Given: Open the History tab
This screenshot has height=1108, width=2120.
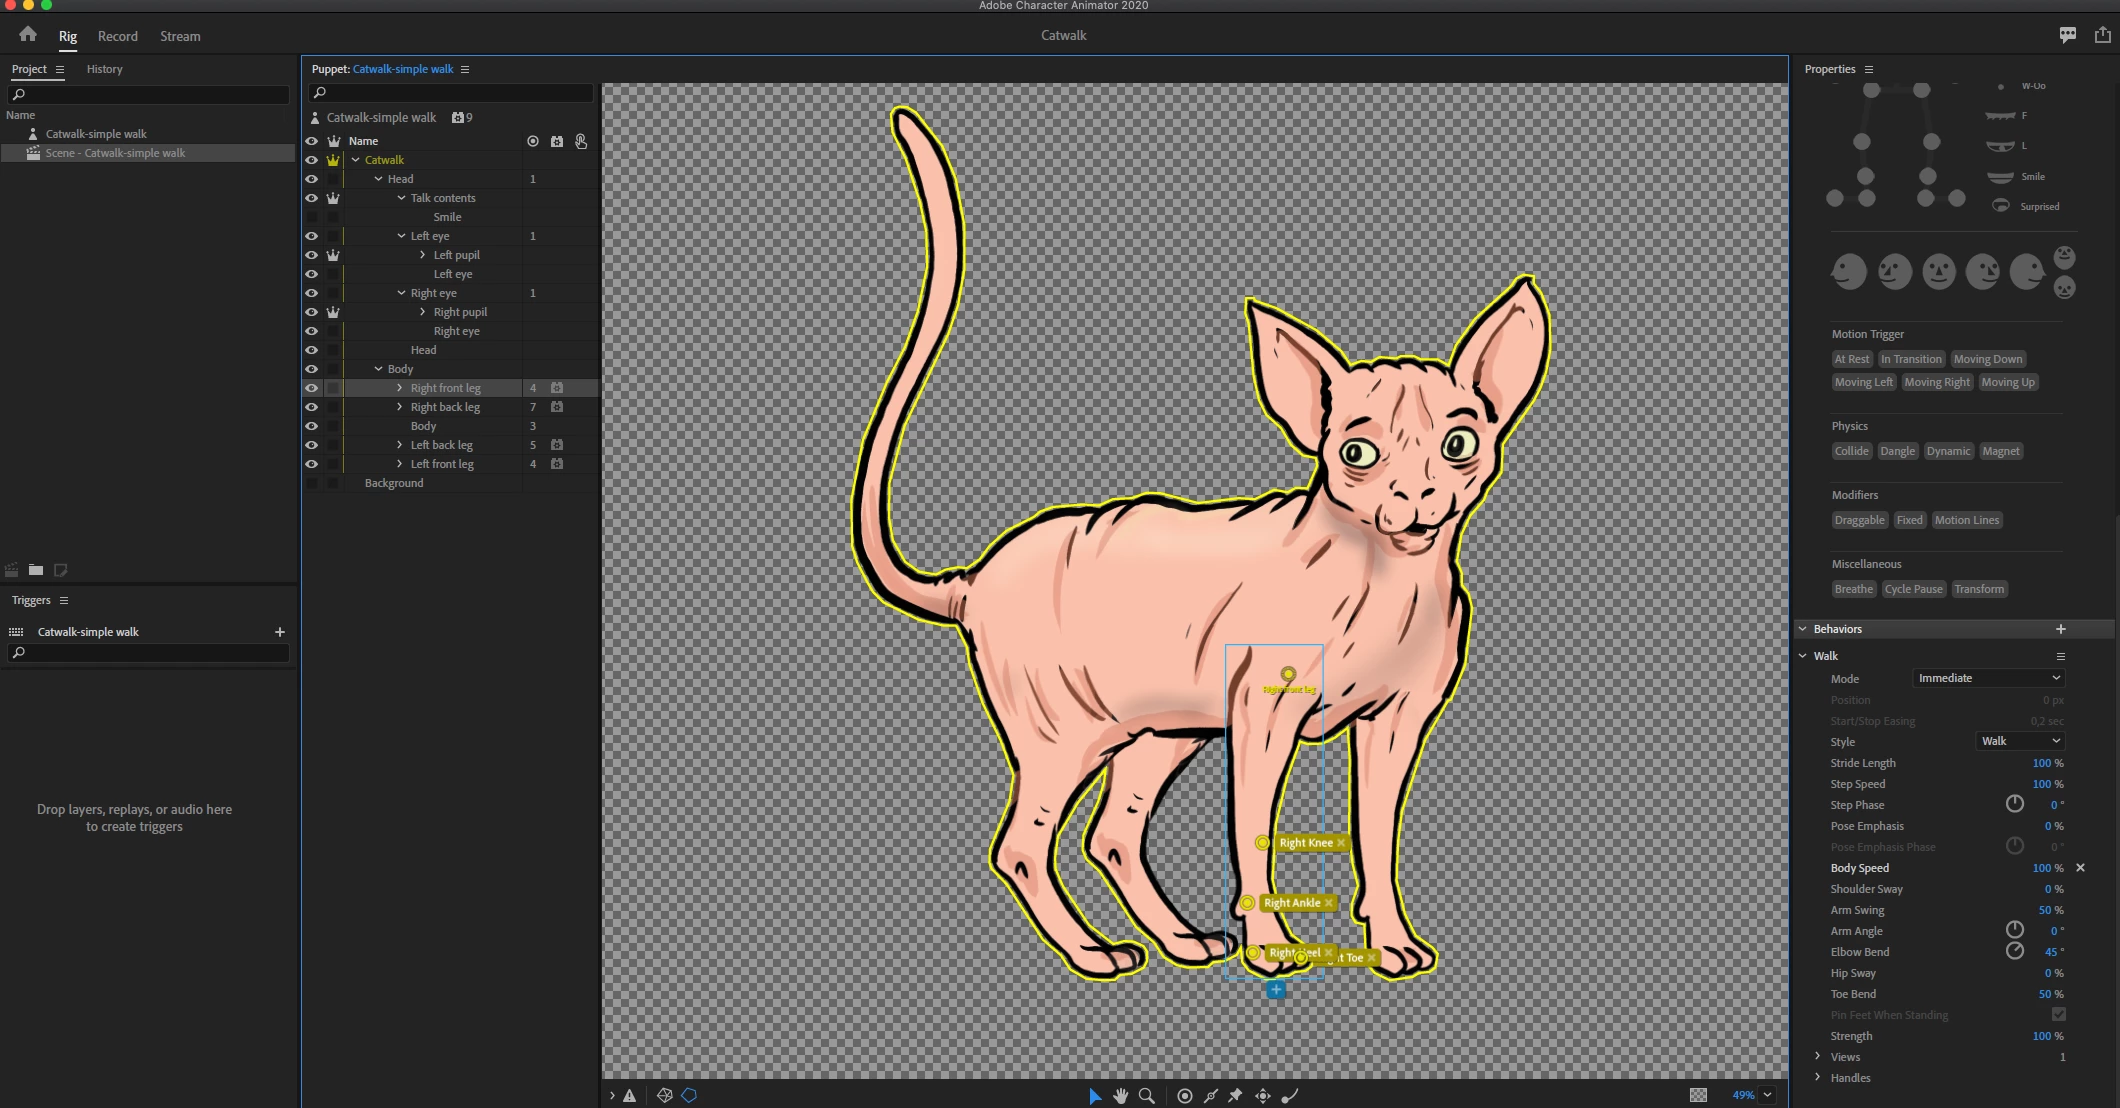Looking at the screenshot, I should pyautogui.click(x=104, y=69).
